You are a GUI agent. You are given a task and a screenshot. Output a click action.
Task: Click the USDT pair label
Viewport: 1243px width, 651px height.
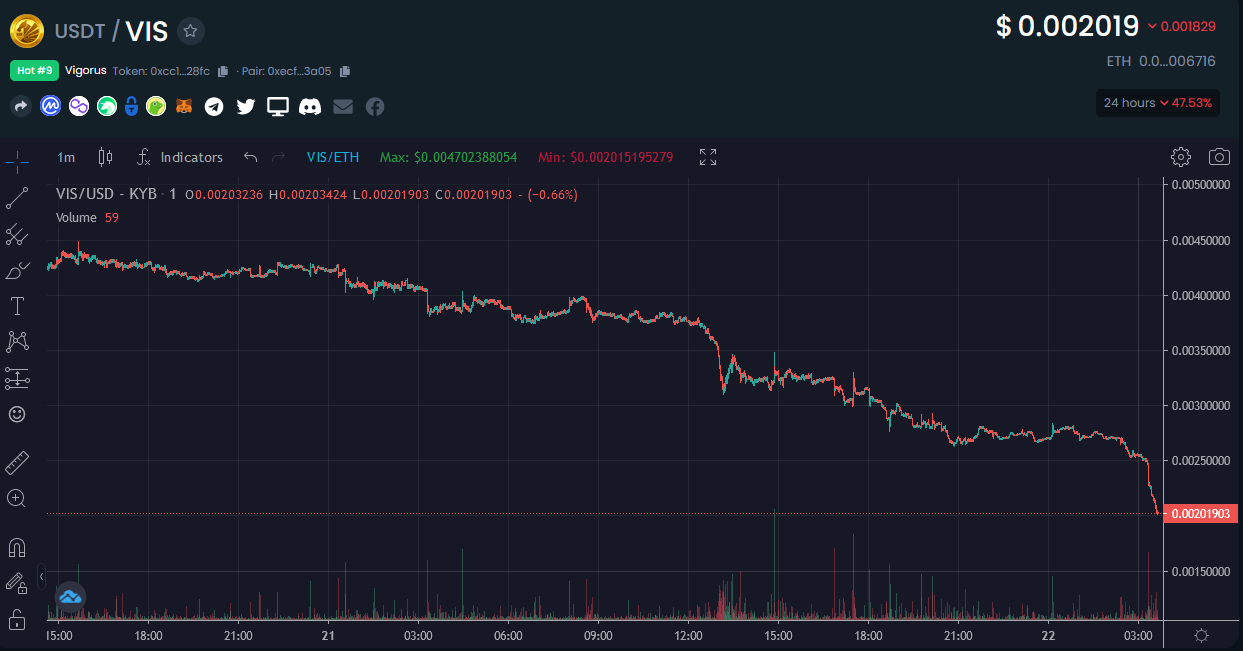pyautogui.click(x=79, y=31)
